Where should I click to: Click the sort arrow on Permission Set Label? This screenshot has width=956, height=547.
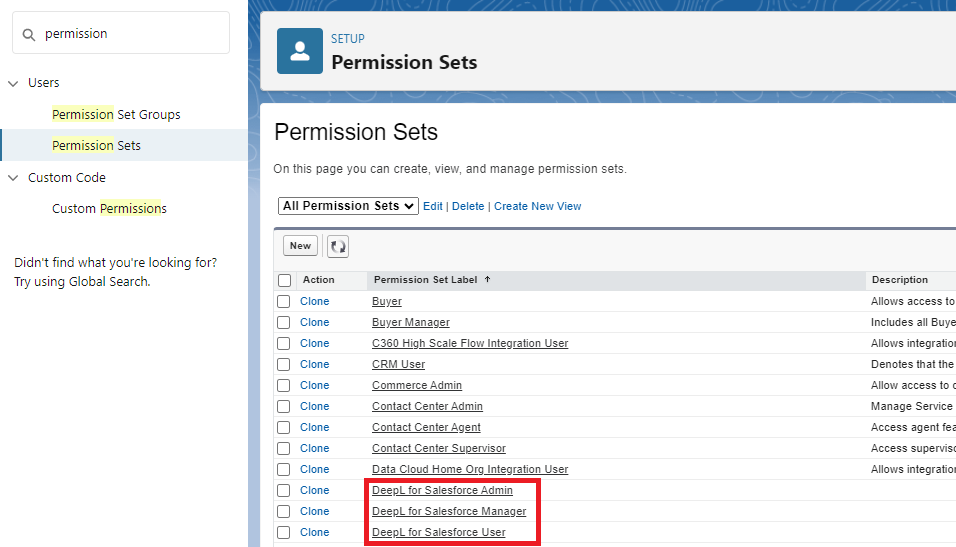(x=487, y=280)
